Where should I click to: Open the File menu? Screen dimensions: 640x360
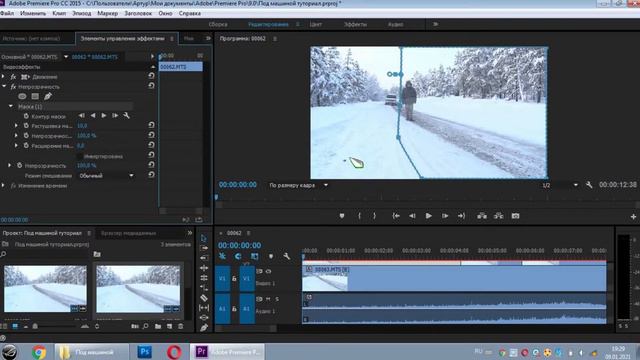[7, 13]
